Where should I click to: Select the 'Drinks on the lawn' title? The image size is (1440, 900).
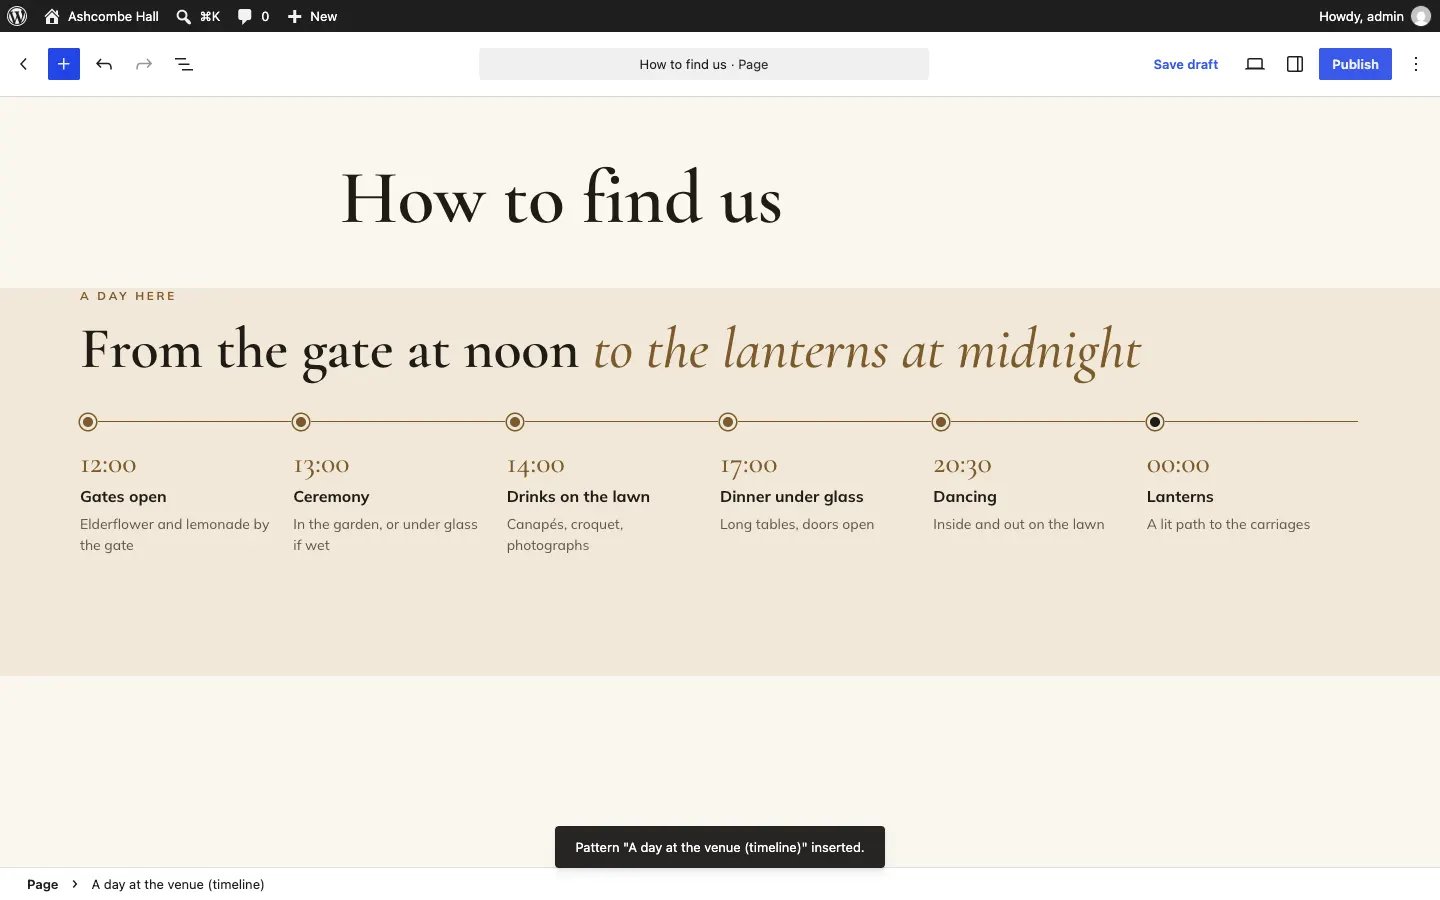pos(578,497)
